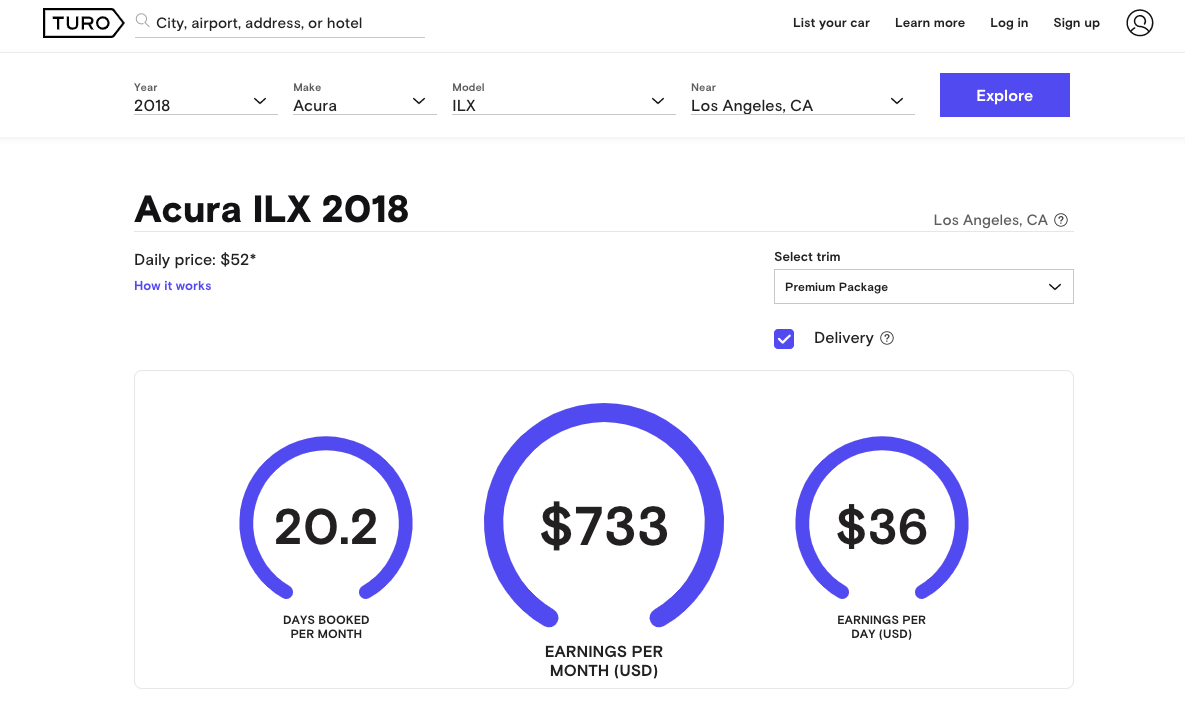The width and height of the screenshot is (1185, 712).
Task: Click the help icon beside Los Angeles, CA
Action: tap(1061, 220)
